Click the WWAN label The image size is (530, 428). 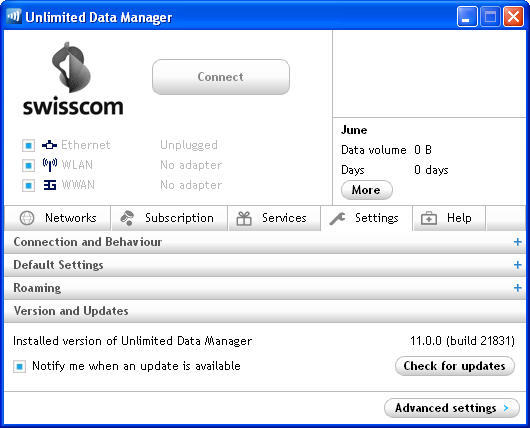[x=78, y=185]
